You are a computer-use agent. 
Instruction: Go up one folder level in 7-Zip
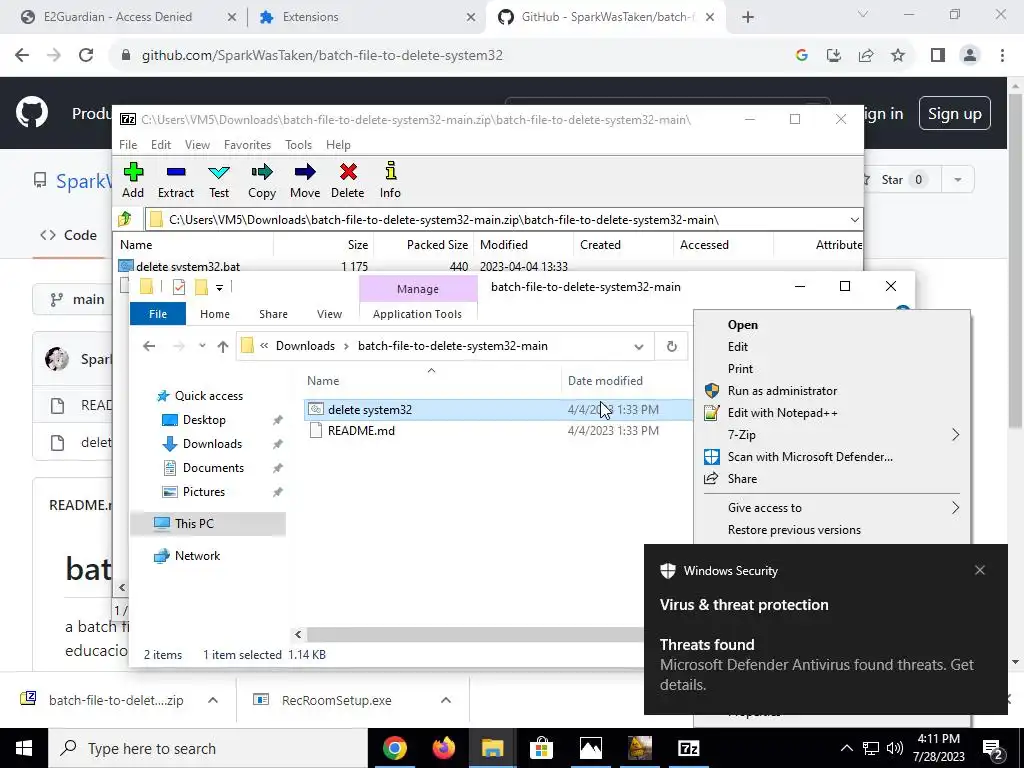click(125, 219)
